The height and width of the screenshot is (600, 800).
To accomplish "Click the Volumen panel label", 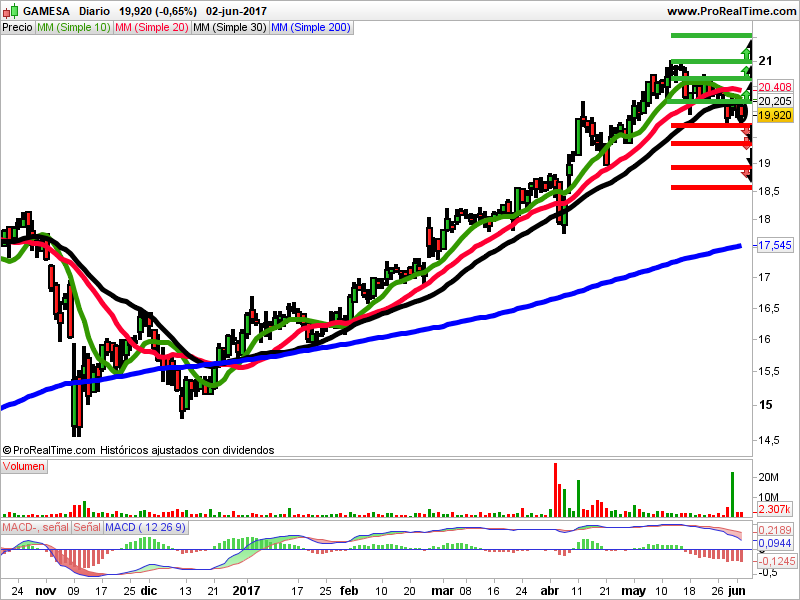I will [24, 466].
